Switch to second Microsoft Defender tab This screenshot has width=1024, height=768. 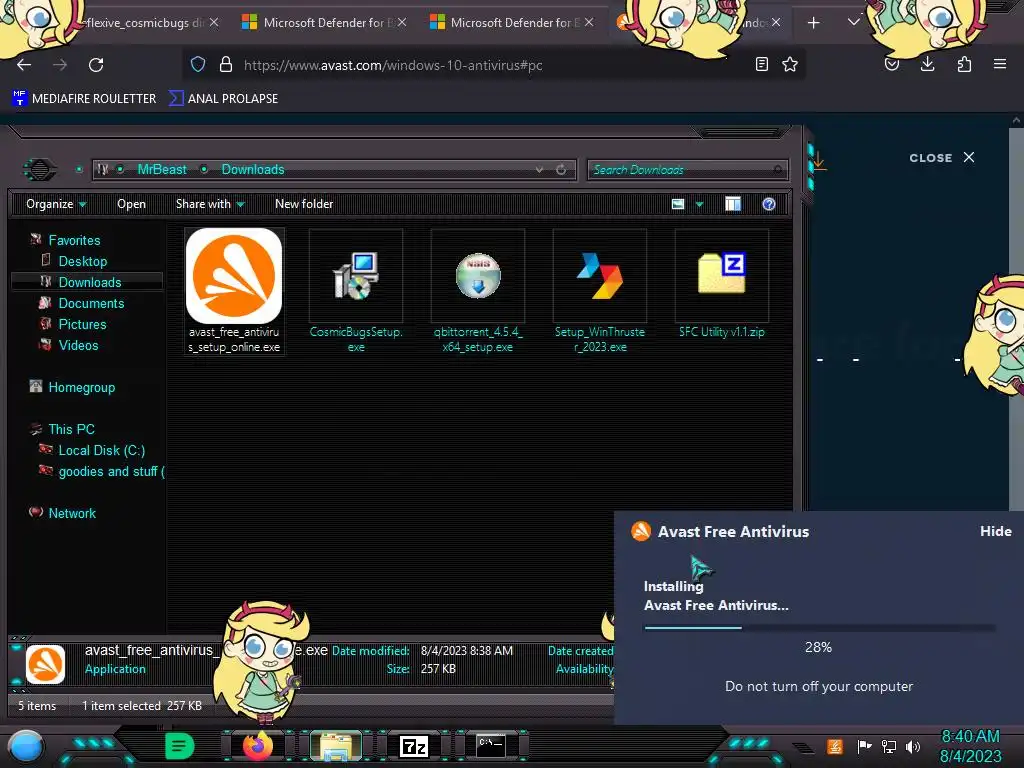[x=511, y=22]
